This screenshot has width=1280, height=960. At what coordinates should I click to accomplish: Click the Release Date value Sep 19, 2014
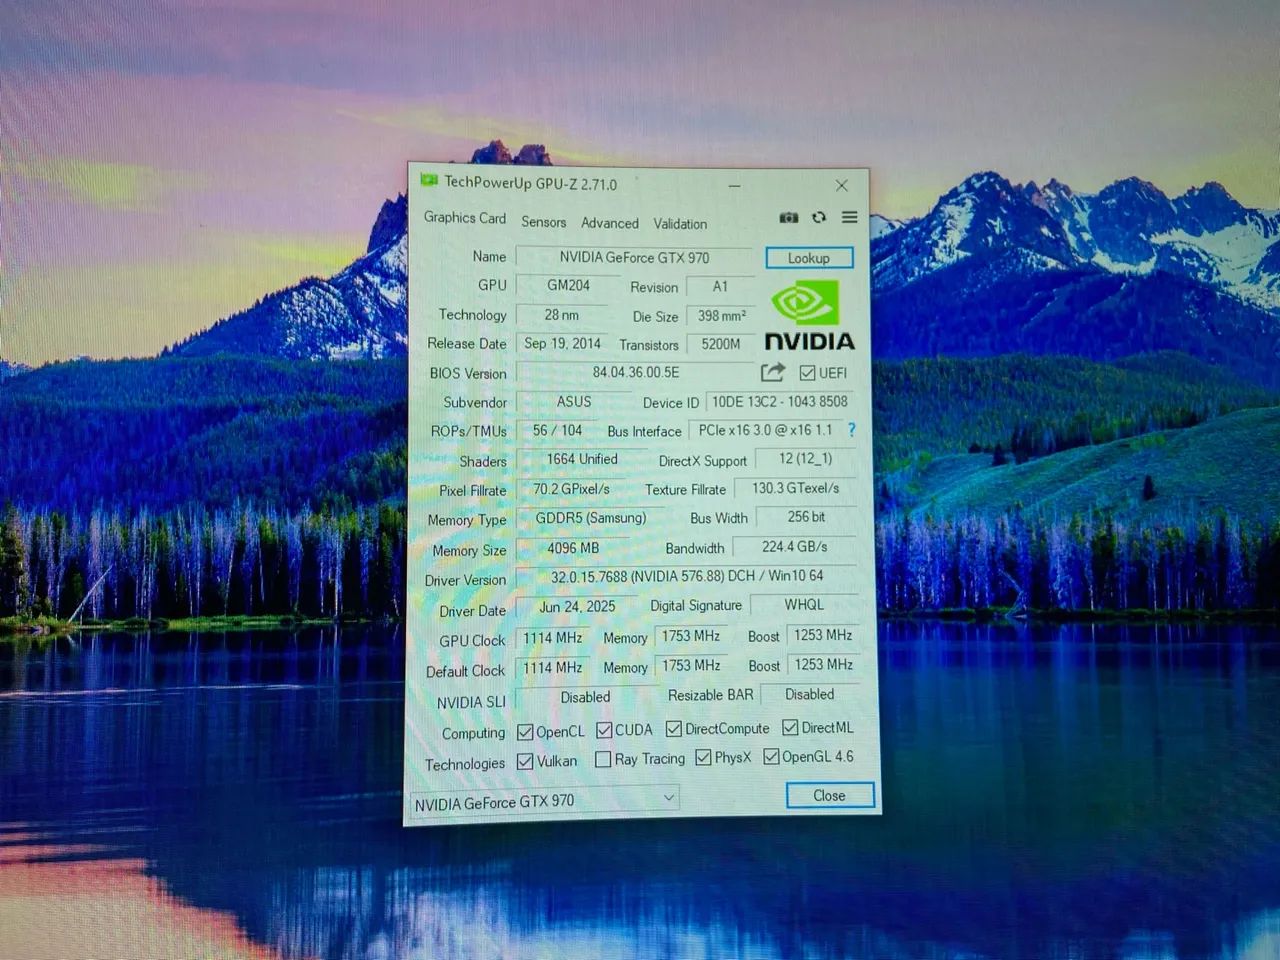point(563,343)
